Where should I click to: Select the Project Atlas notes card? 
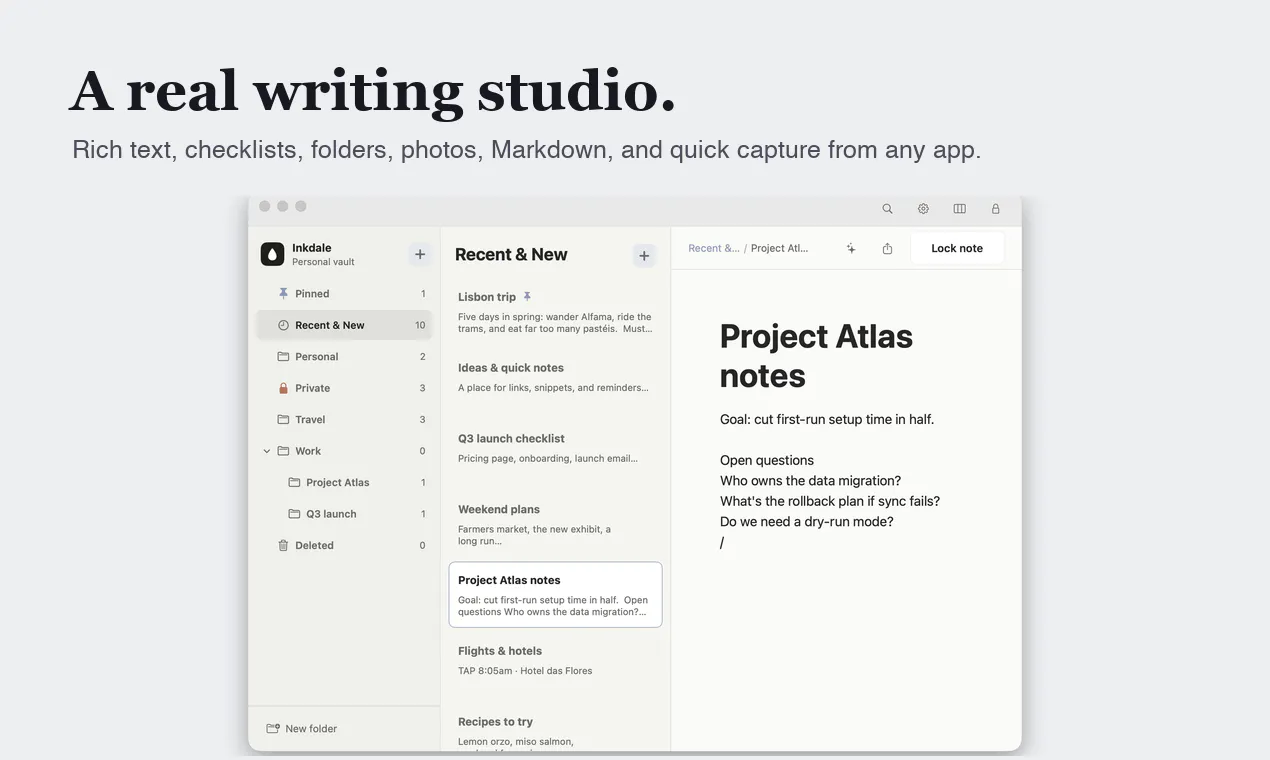(555, 595)
